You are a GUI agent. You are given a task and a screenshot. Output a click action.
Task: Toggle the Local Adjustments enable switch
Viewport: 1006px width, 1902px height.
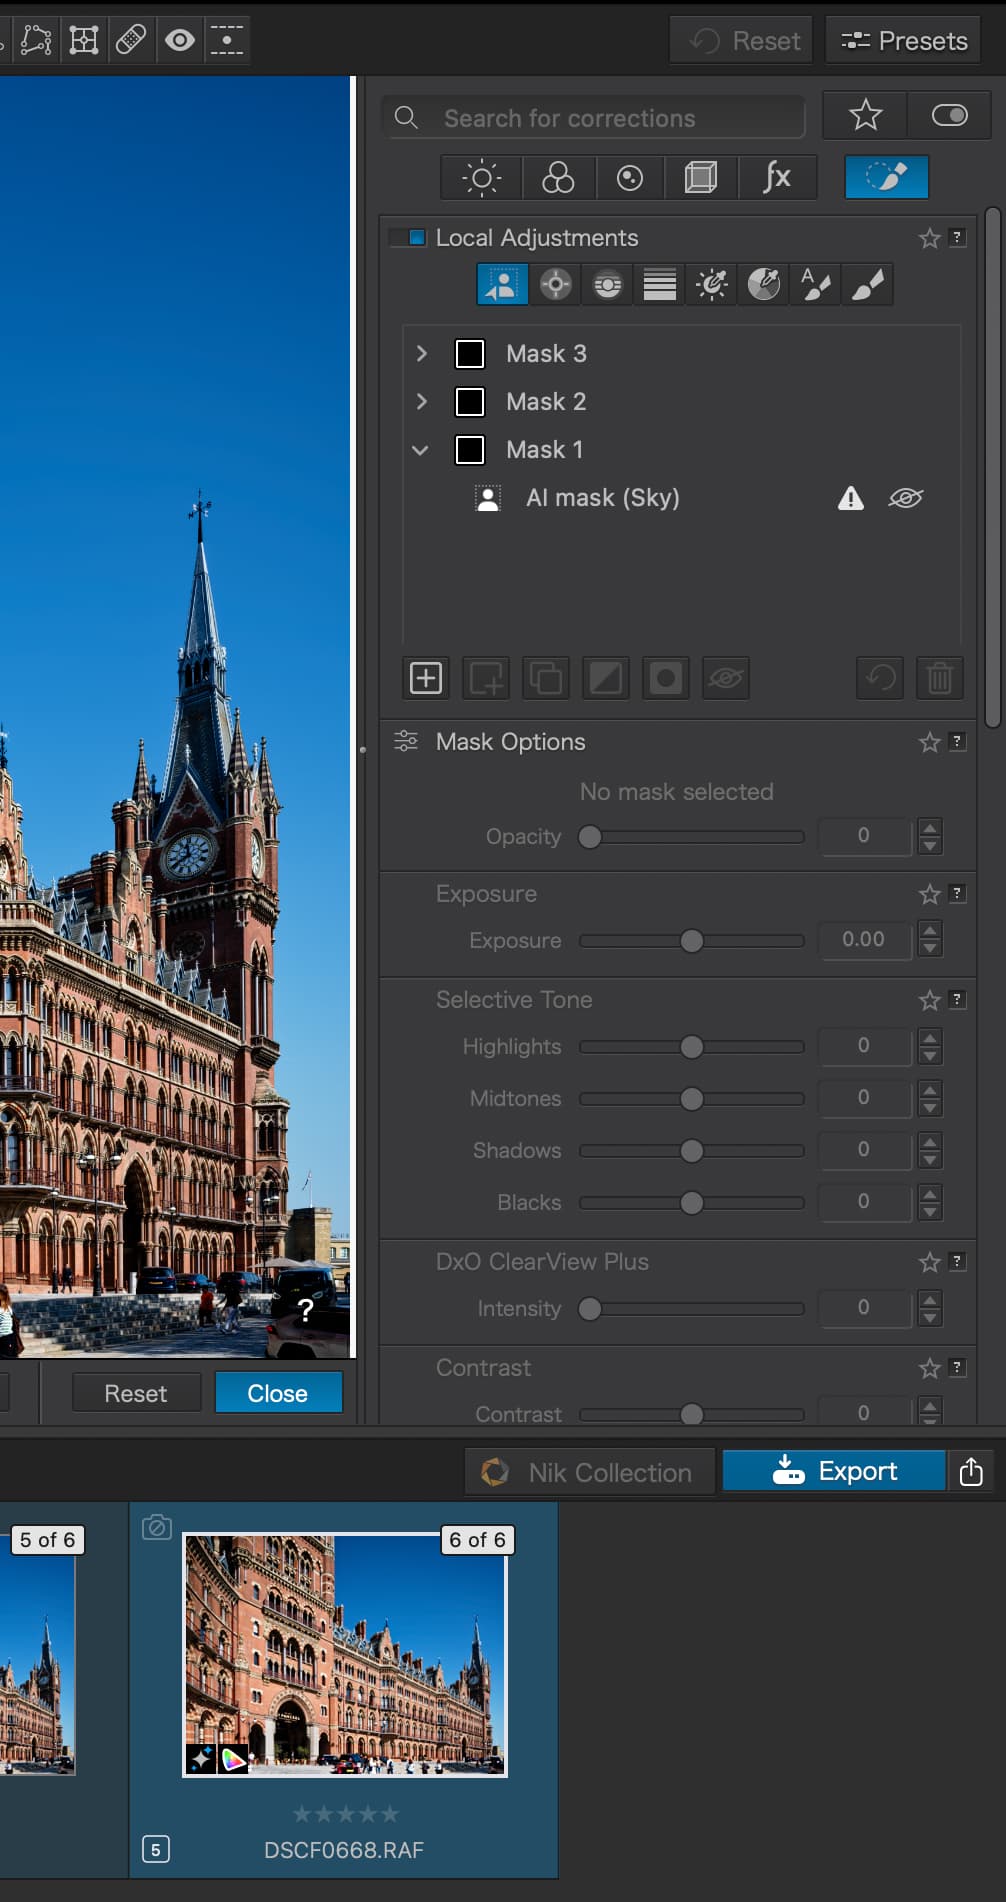(409, 238)
